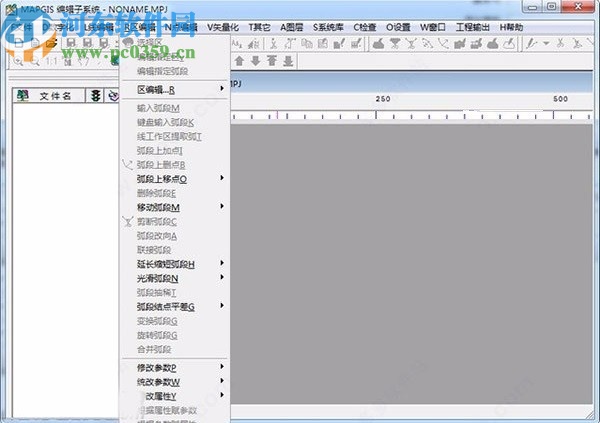
Task: Click the traffic light icon in file panel header
Action: pos(95,95)
